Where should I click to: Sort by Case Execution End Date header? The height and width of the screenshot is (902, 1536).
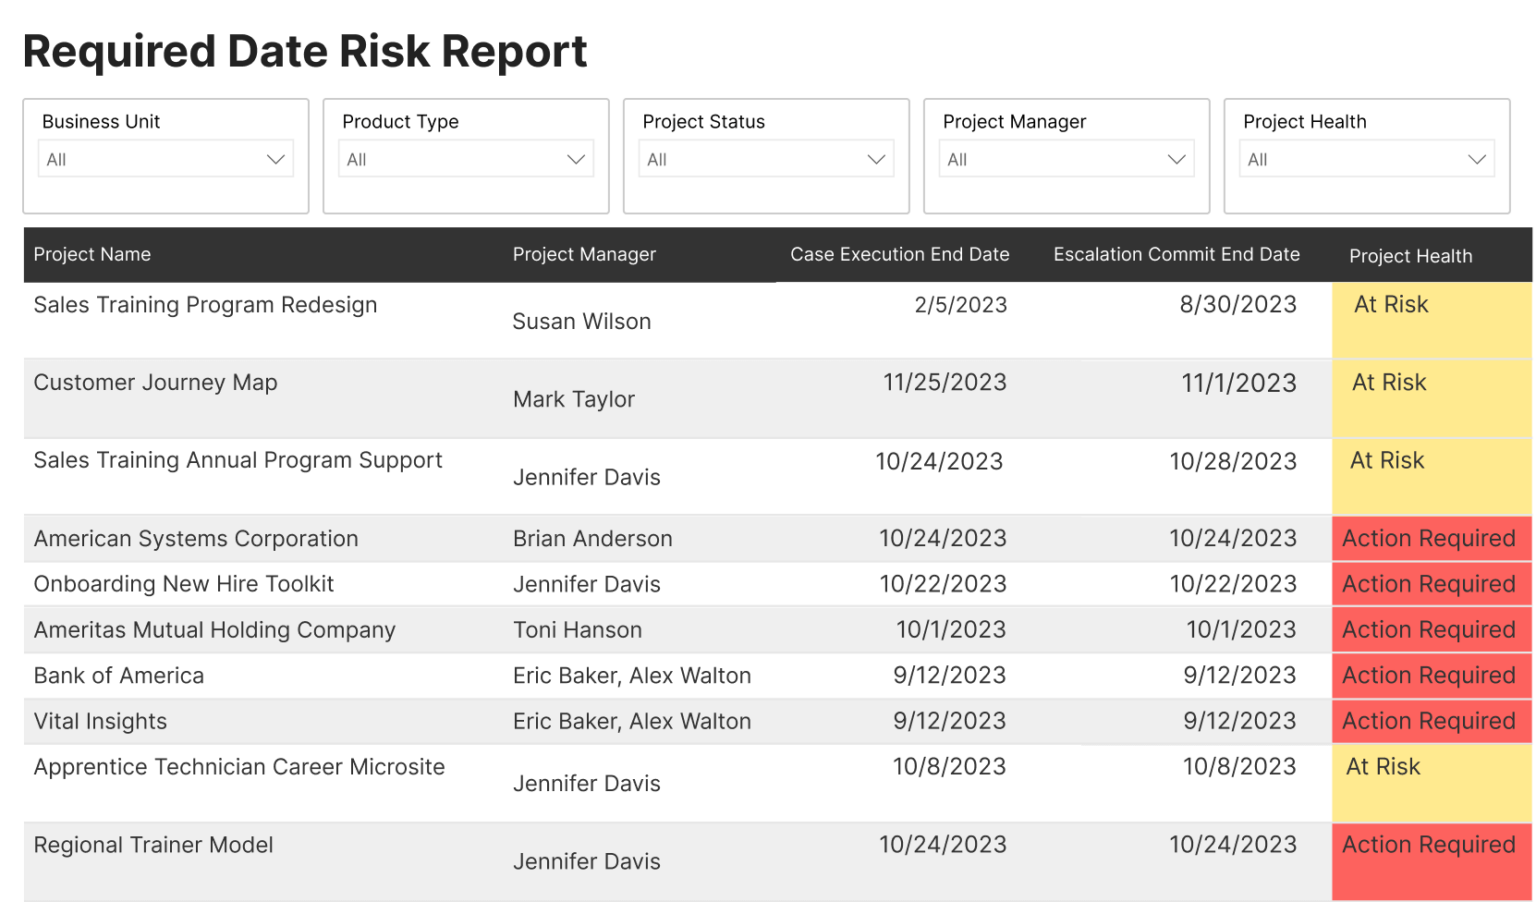[x=899, y=255]
